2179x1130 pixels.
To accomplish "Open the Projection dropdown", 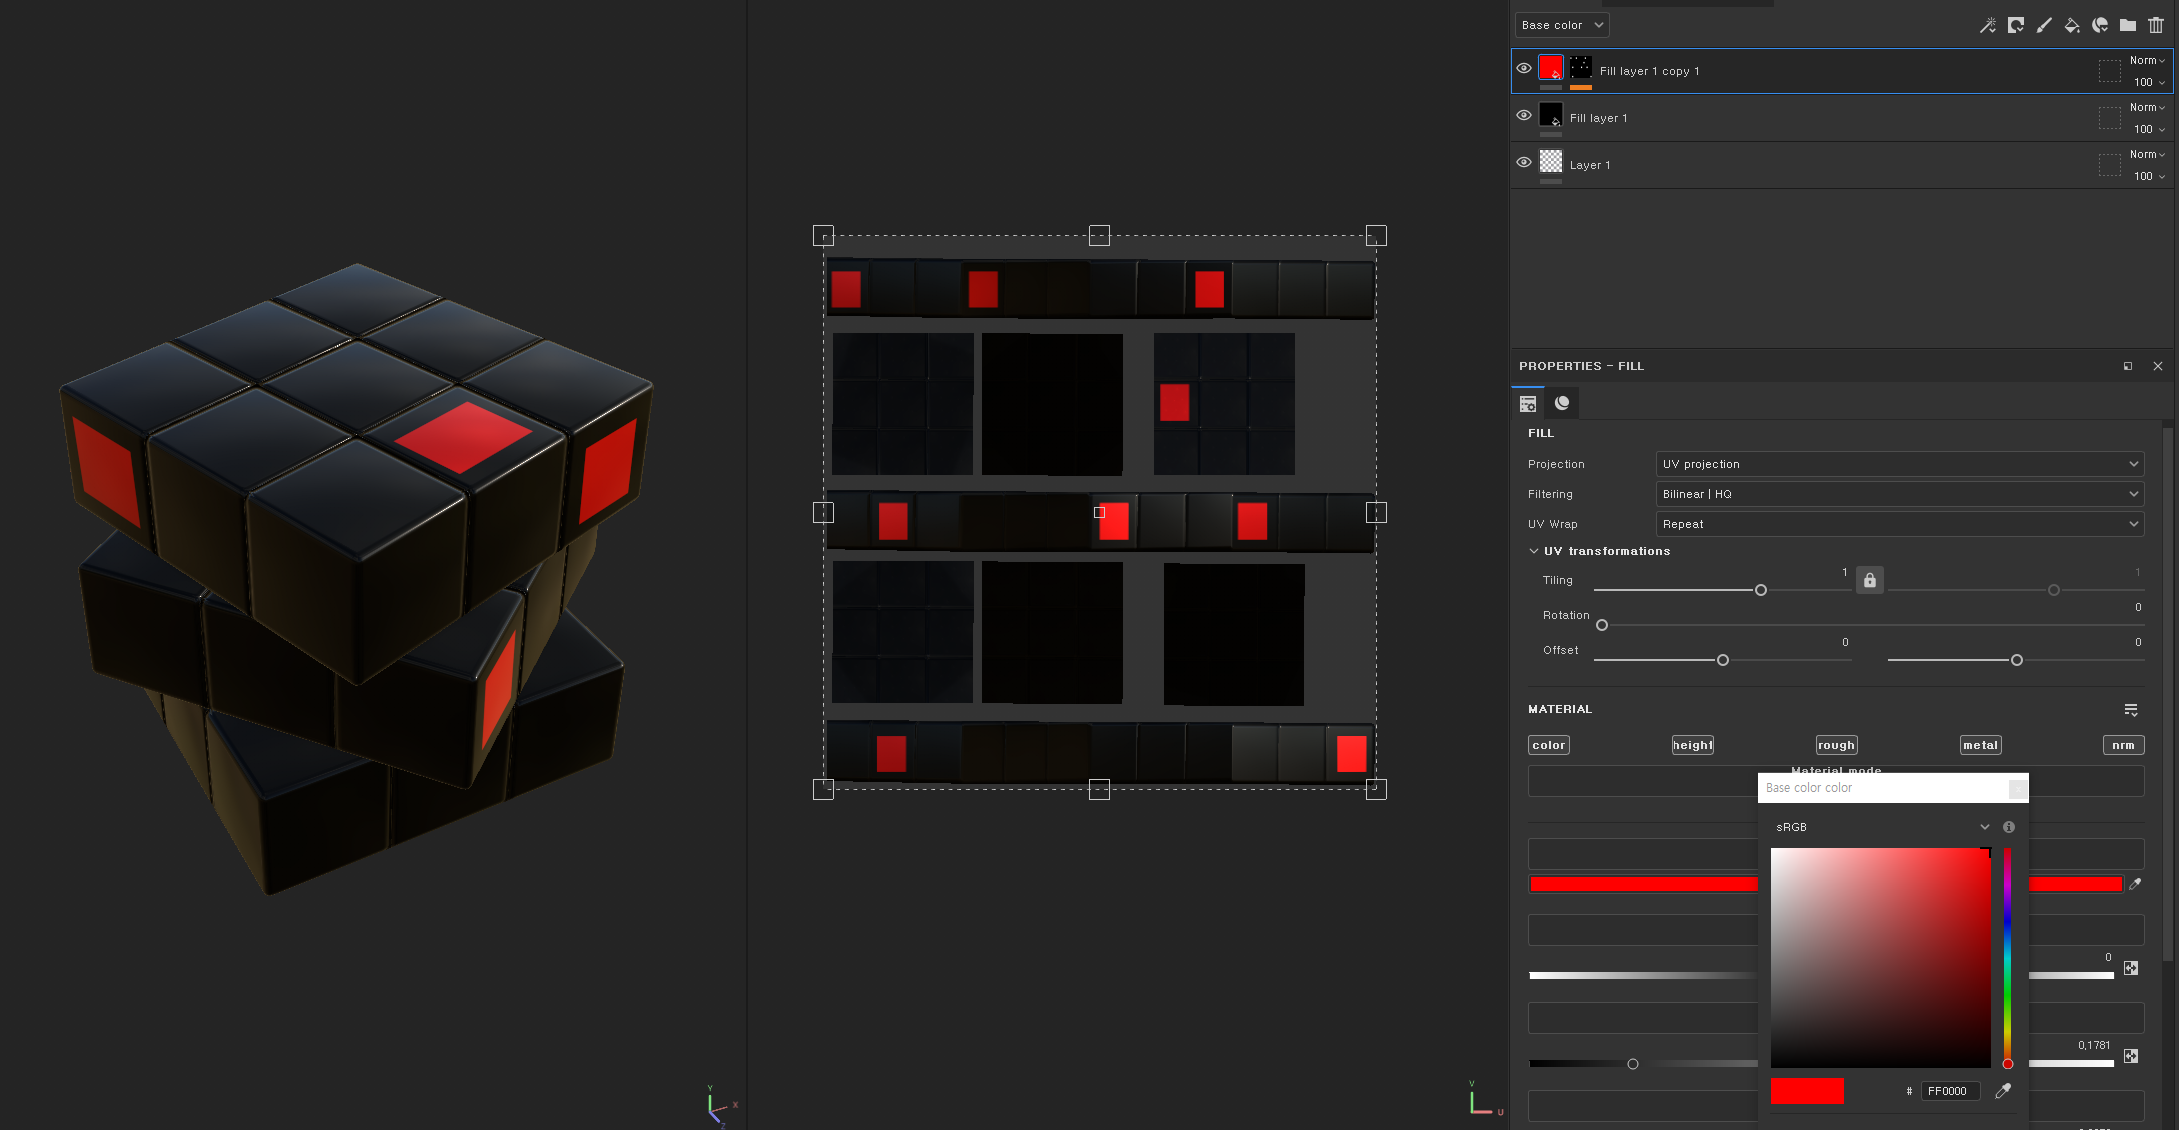I will point(1899,464).
